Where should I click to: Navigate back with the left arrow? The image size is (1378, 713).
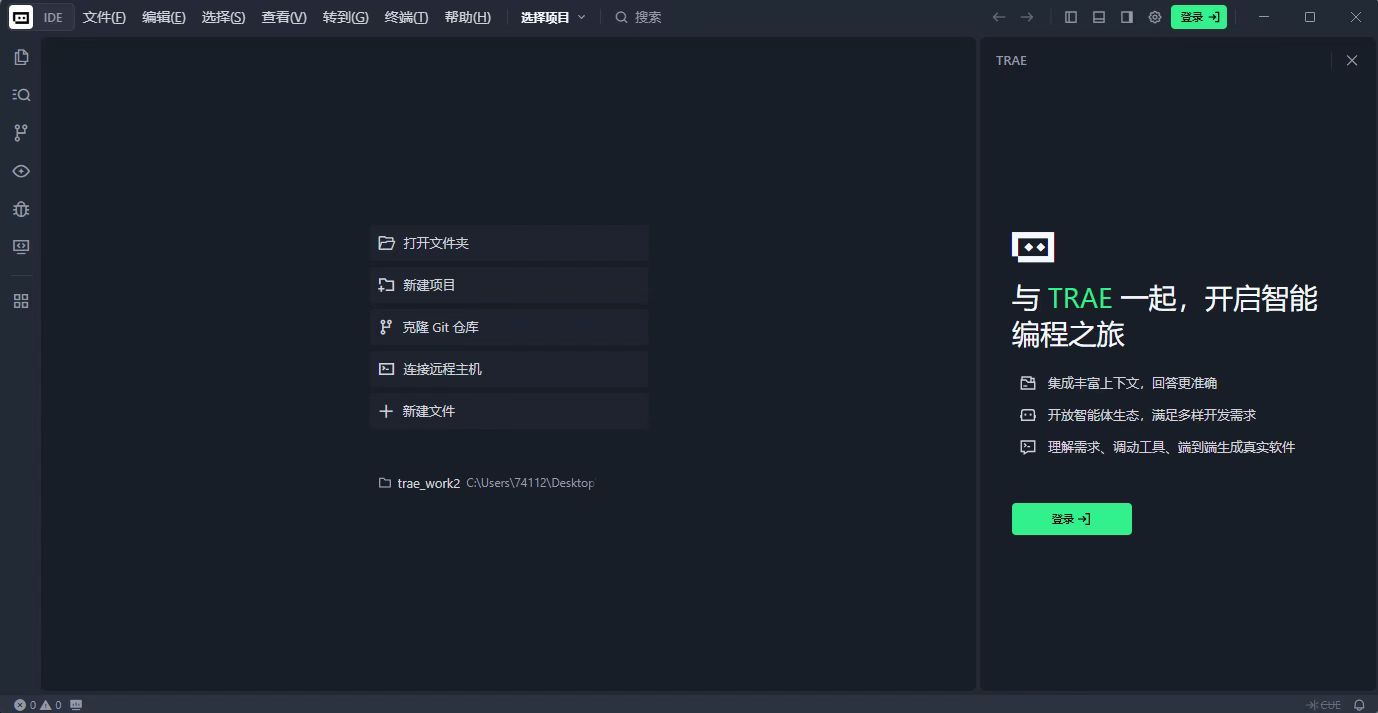(x=998, y=17)
